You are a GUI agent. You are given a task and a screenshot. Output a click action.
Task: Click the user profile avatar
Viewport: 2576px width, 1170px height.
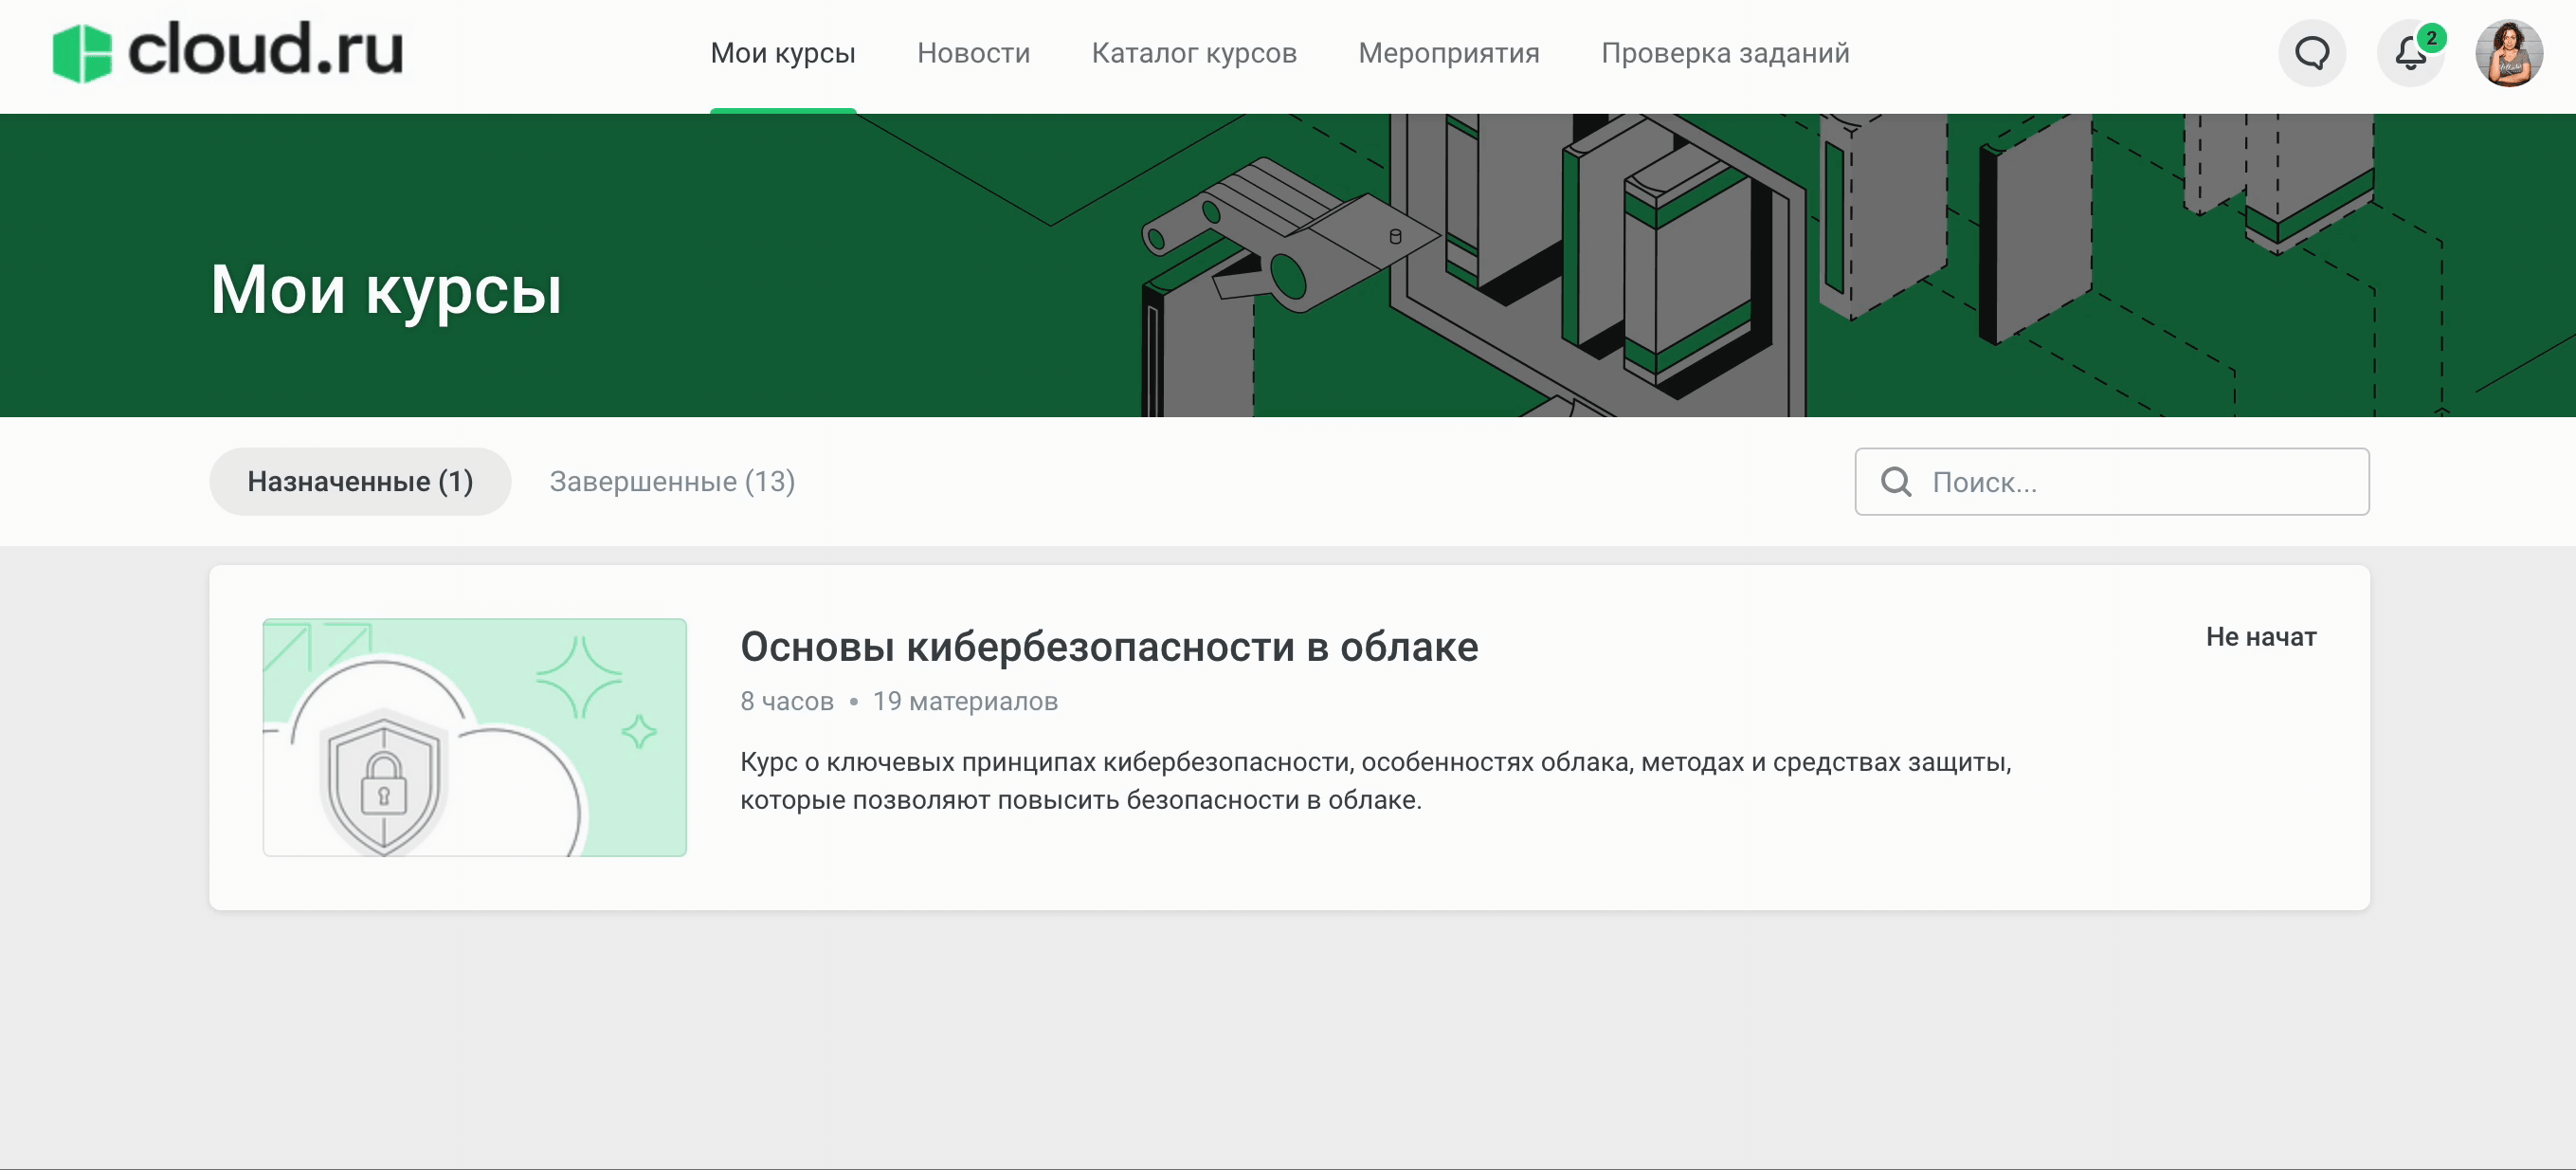click(2508, 53)
